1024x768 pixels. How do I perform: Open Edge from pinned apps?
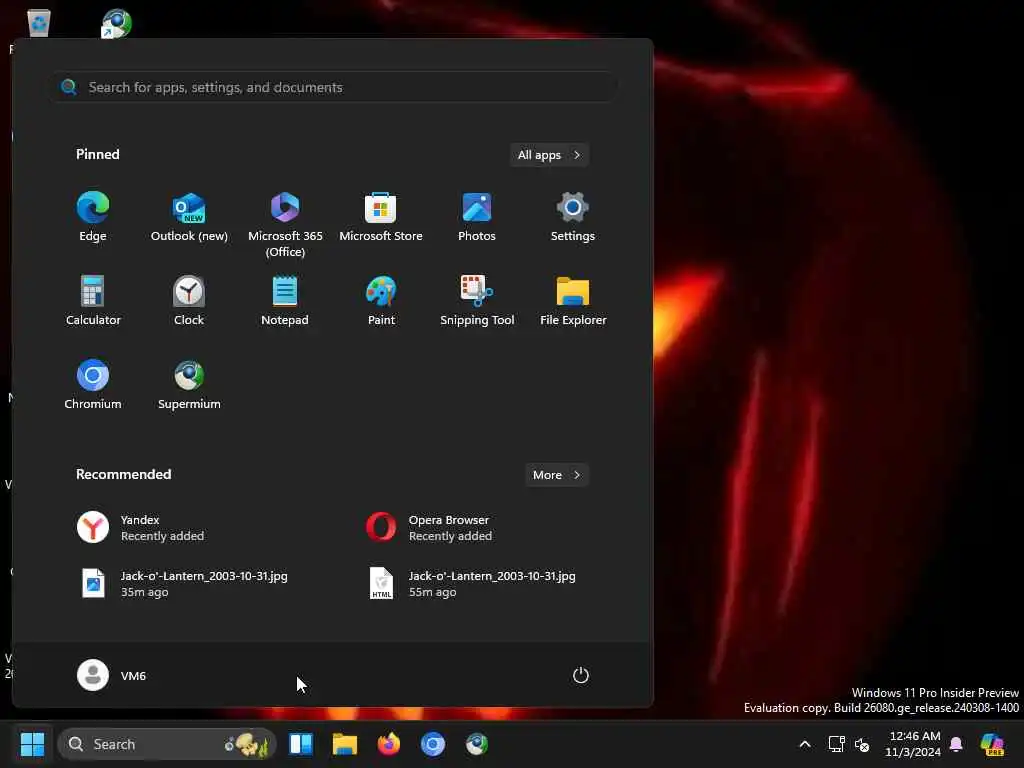pos(93,217)
